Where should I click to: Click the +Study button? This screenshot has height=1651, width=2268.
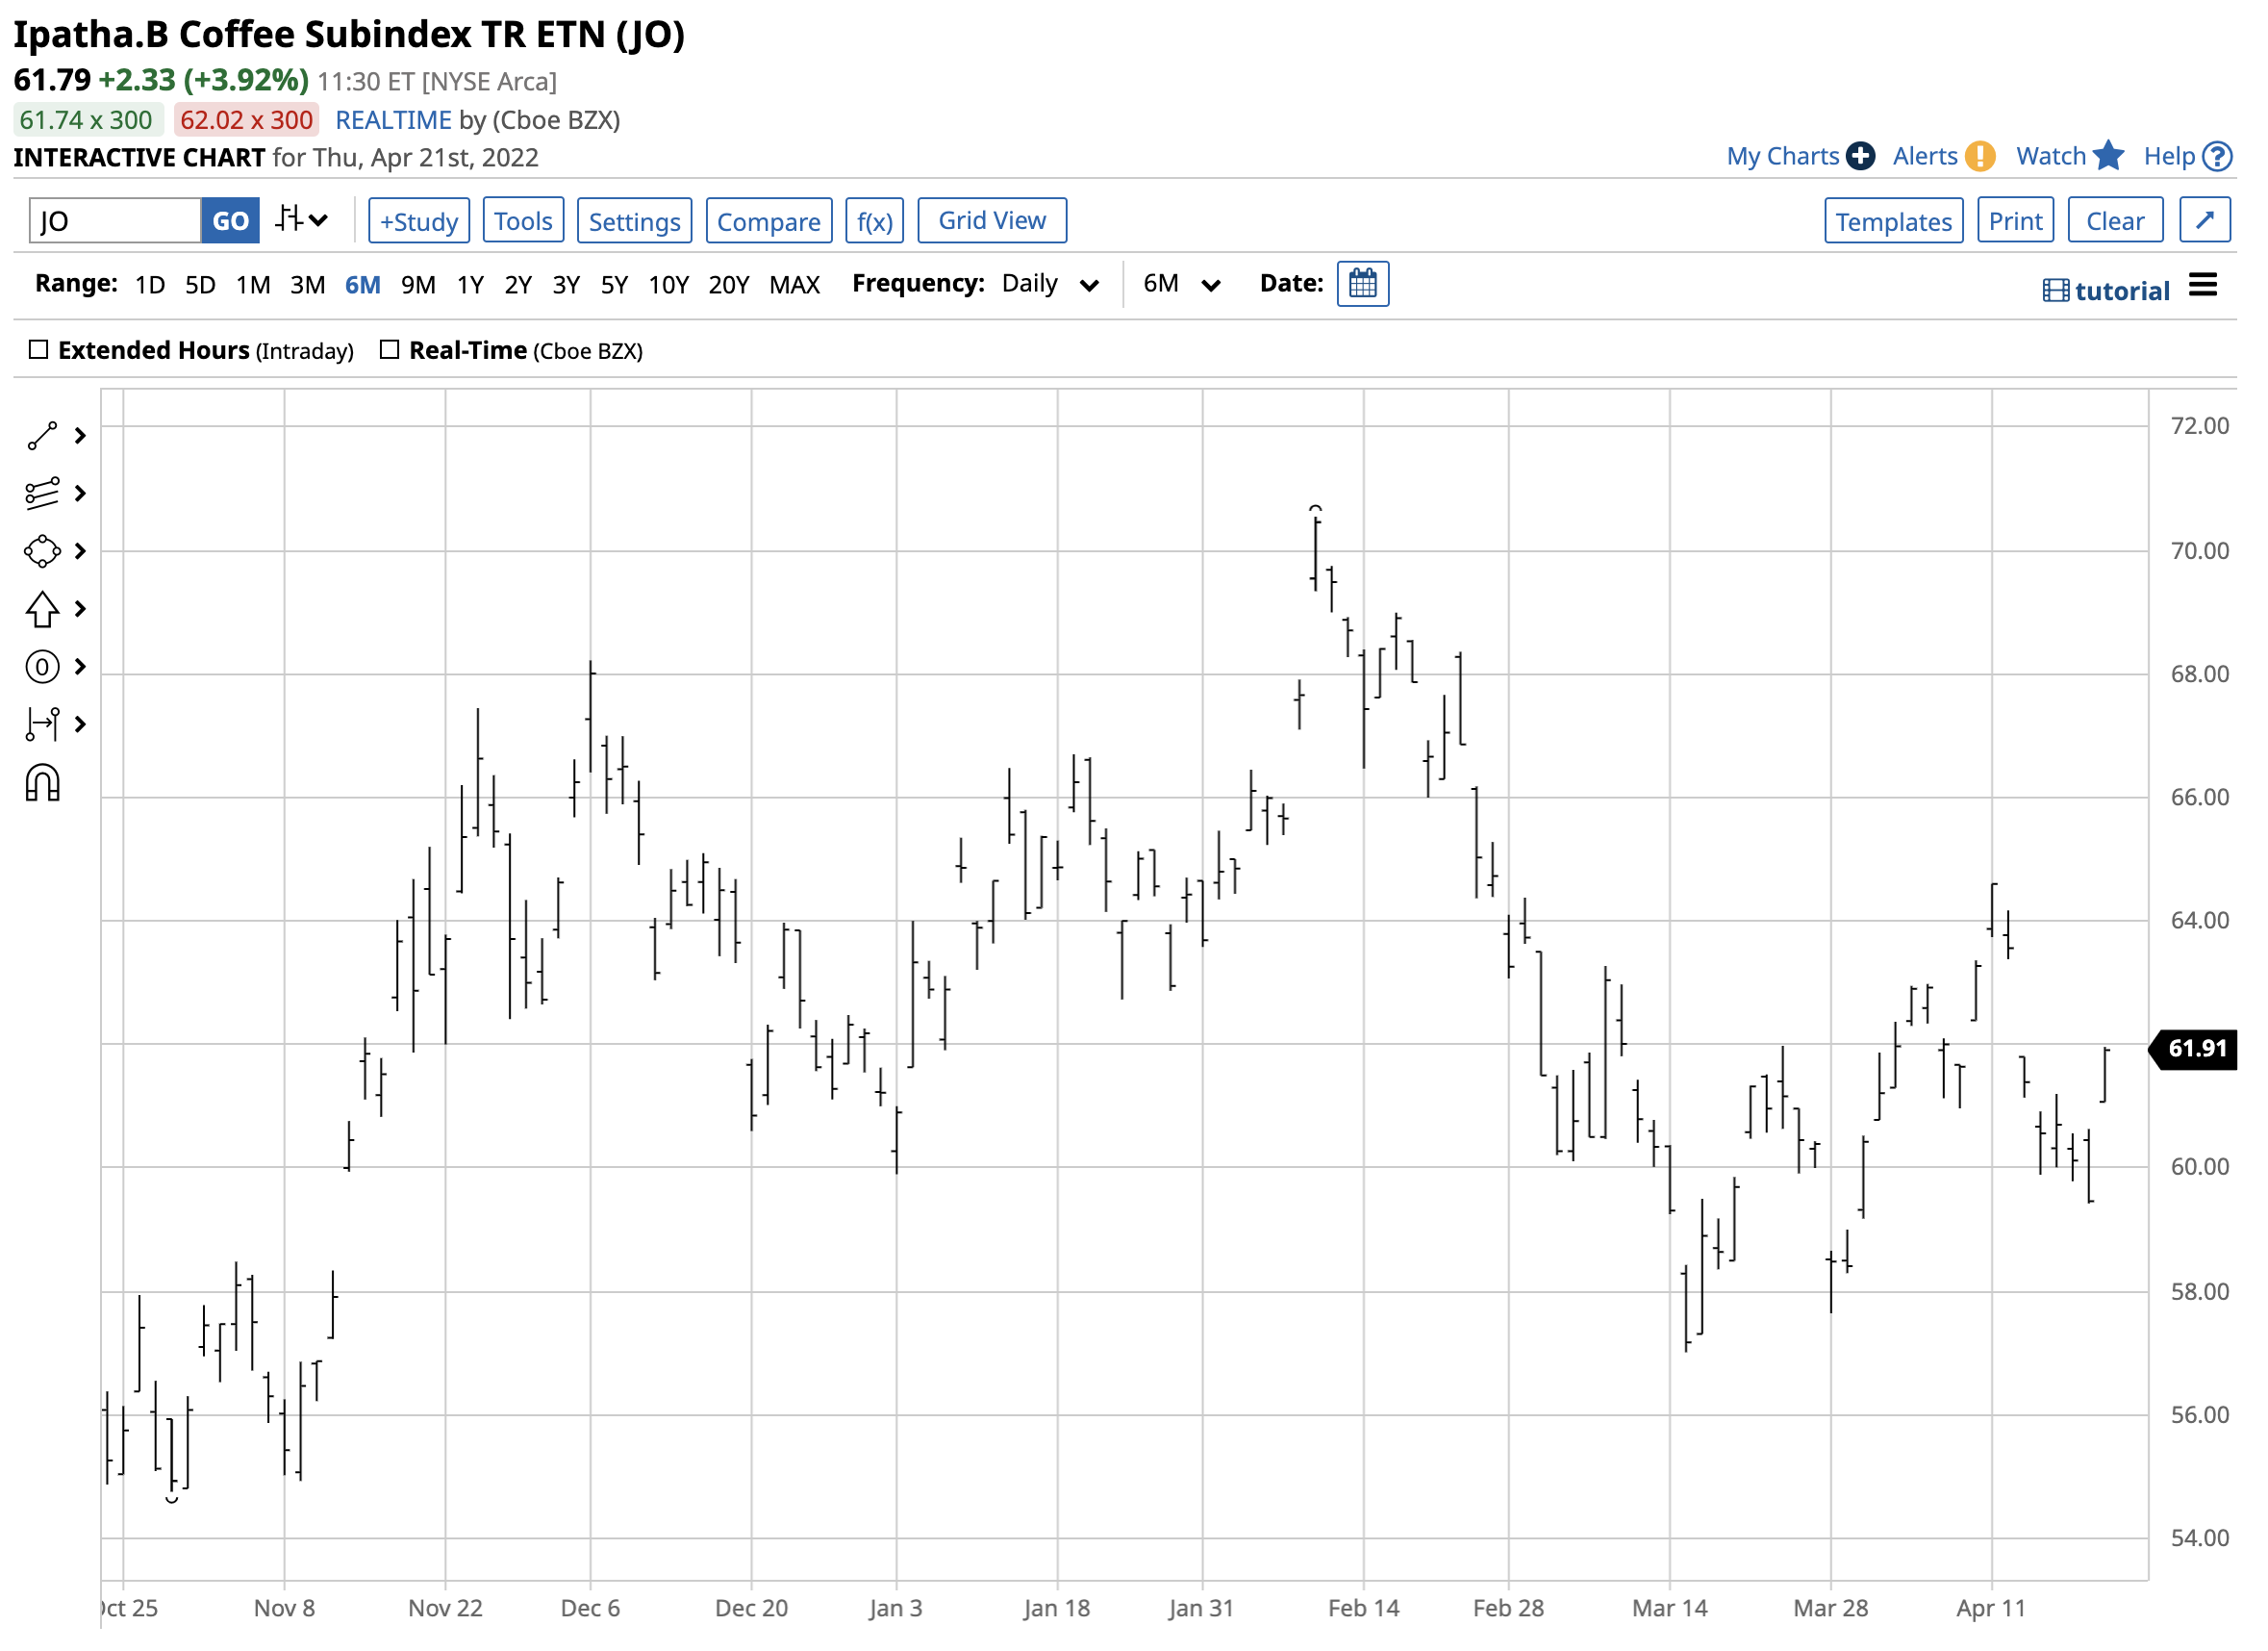(x=419, y=221)
